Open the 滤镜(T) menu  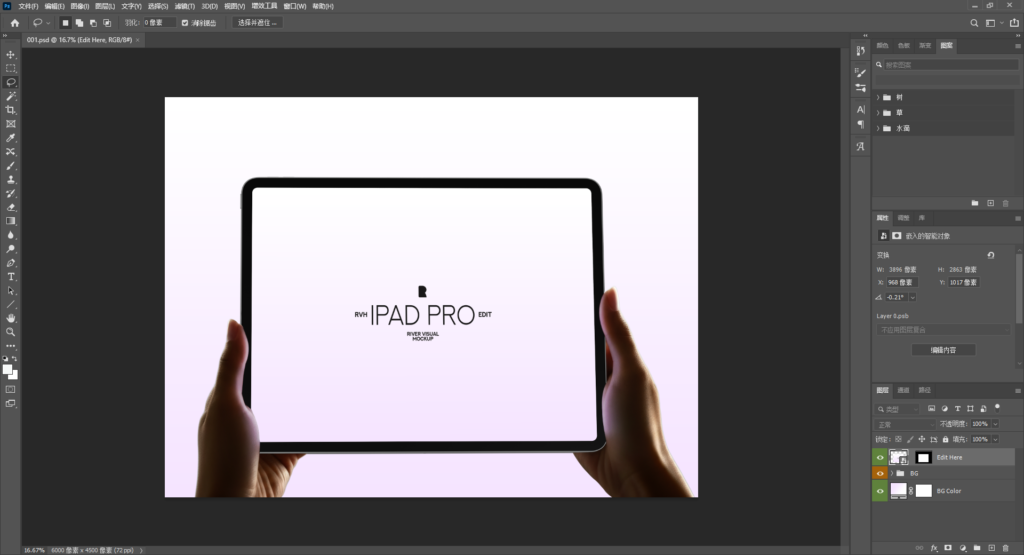point(185,6)
